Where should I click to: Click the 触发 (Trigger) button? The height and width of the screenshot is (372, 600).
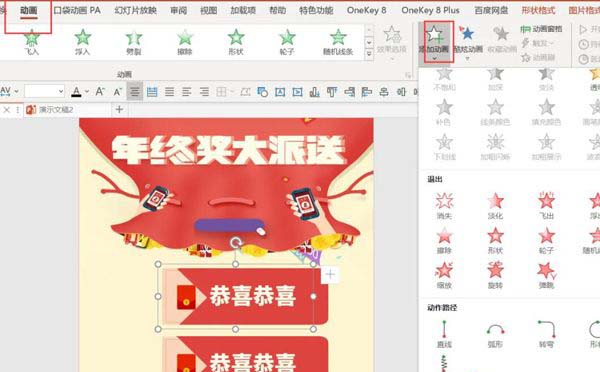point(538,43)
